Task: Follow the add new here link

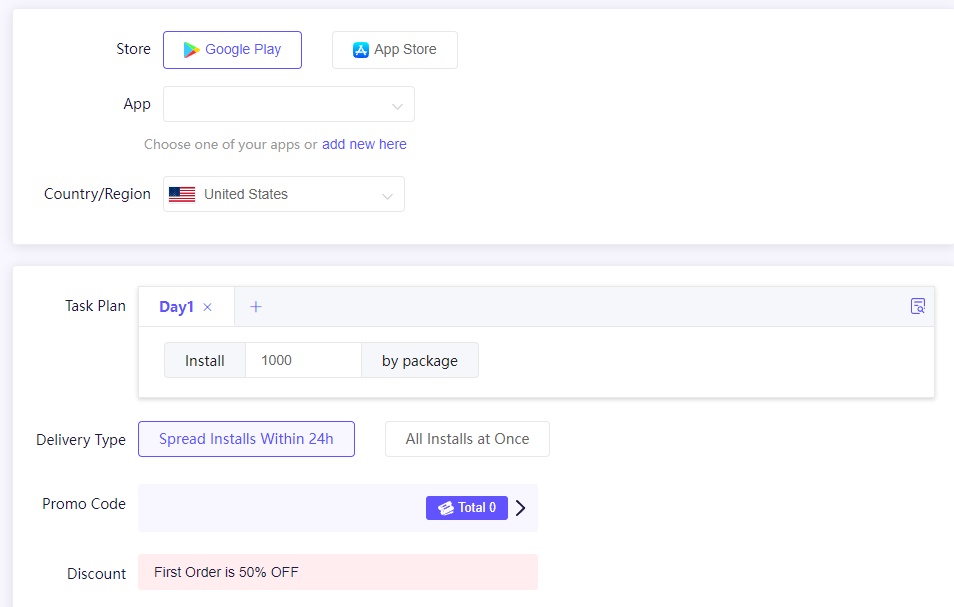Action: [x=364, y=144]
